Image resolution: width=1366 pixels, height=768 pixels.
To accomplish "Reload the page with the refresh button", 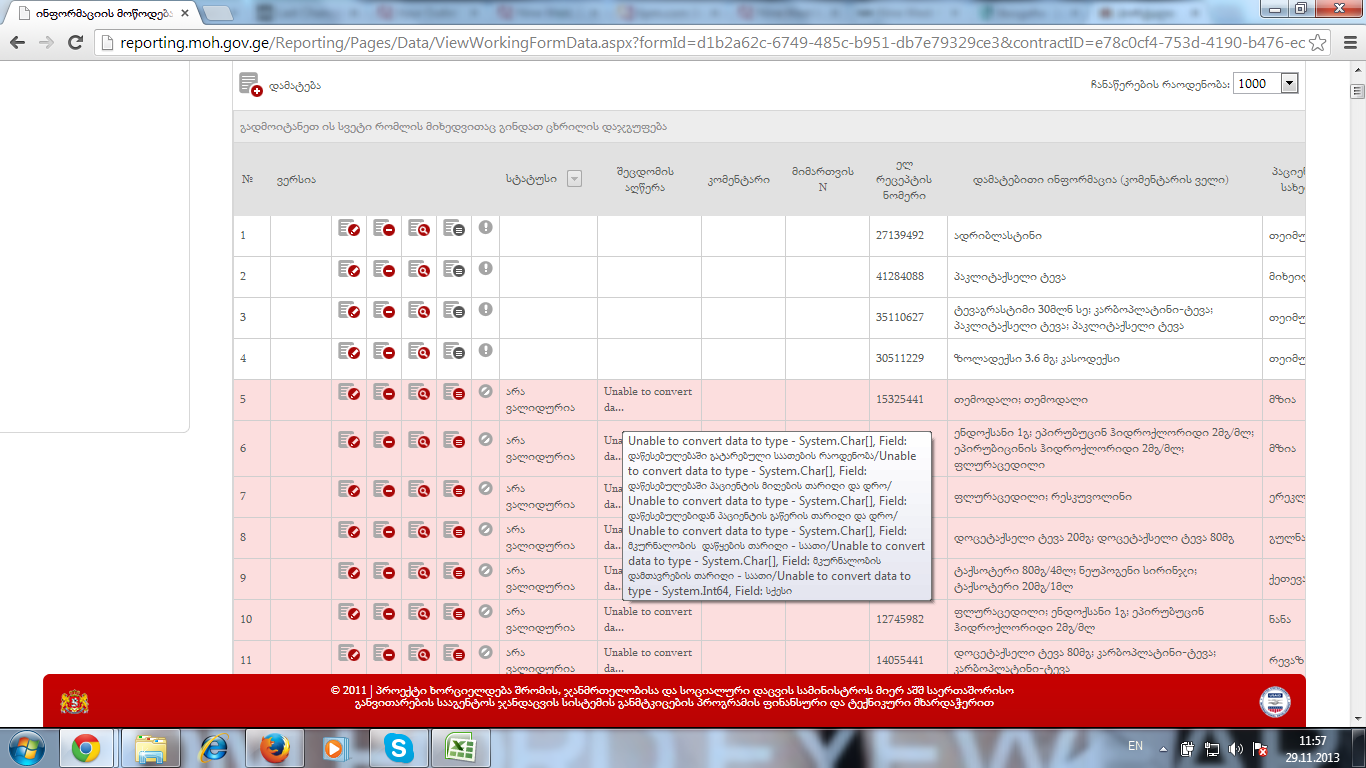I will tap(75, 43).
